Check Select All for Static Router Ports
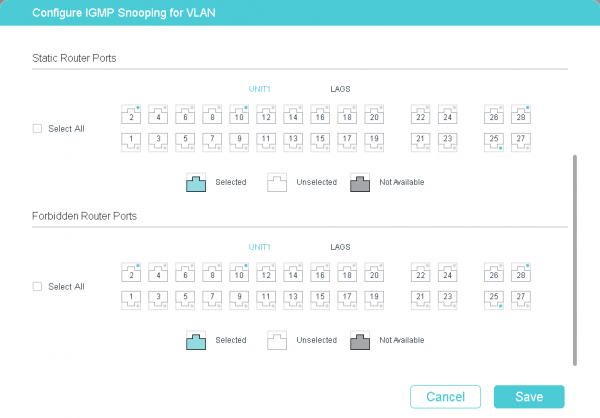Image resolution: width=600 pixels, height=418 pixels. coord(37,129)
